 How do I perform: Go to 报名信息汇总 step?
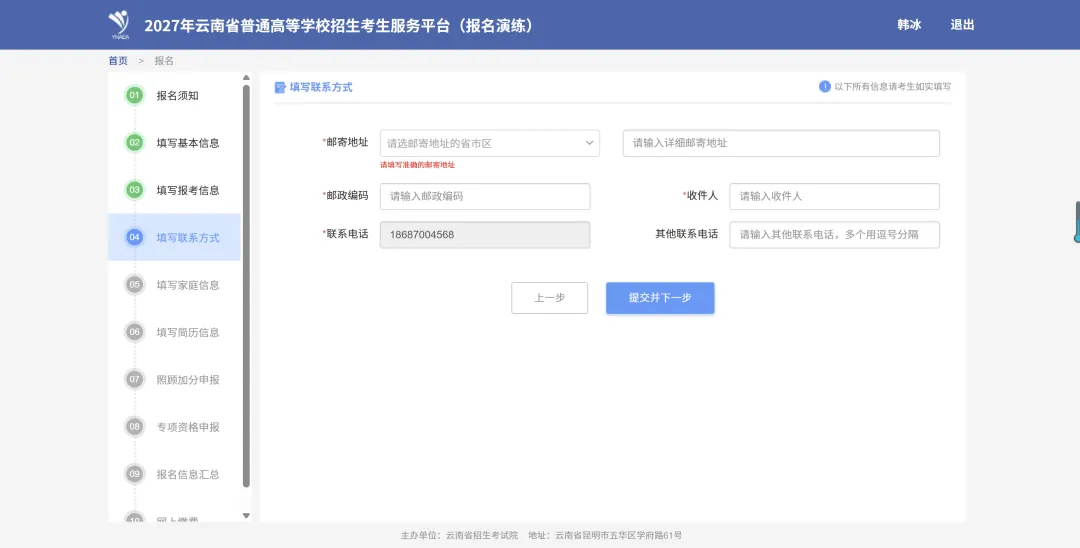point(174,474)
